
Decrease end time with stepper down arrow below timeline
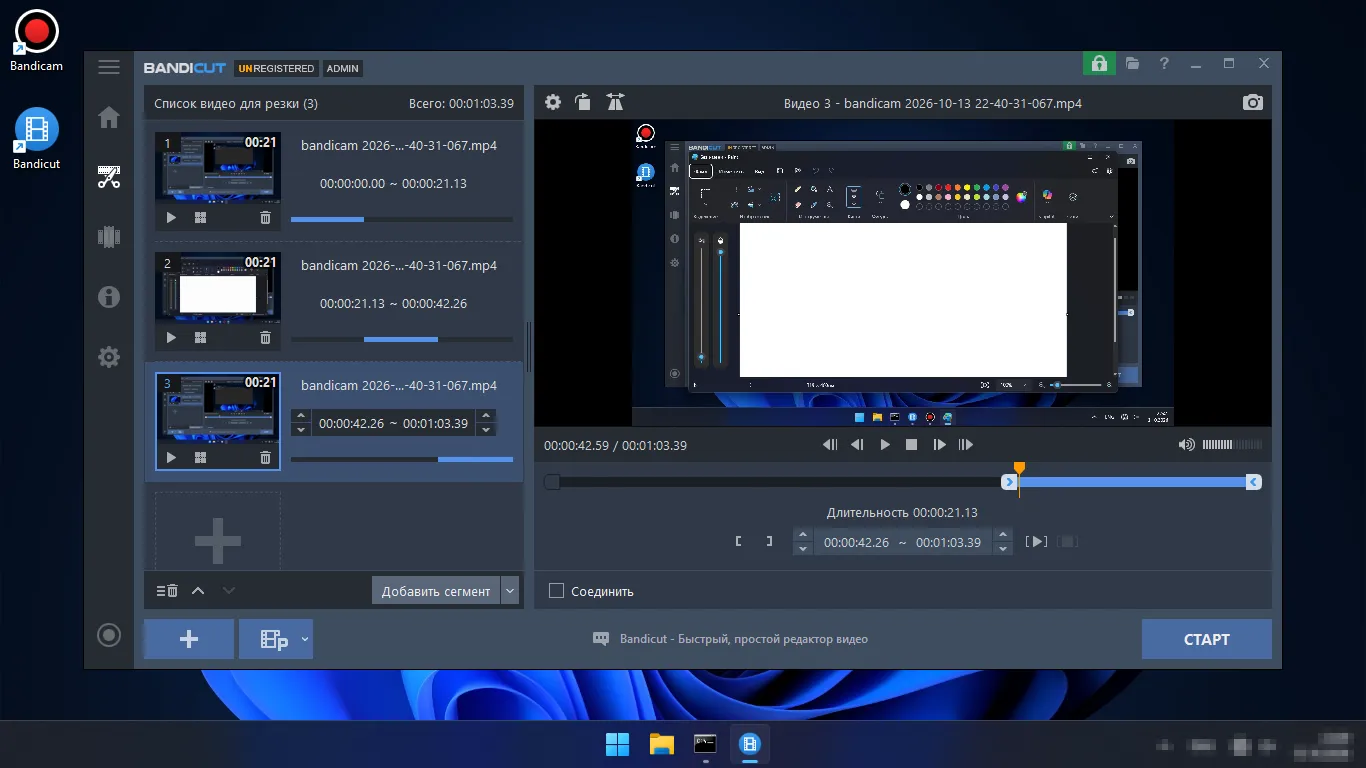coord(1004,548)
